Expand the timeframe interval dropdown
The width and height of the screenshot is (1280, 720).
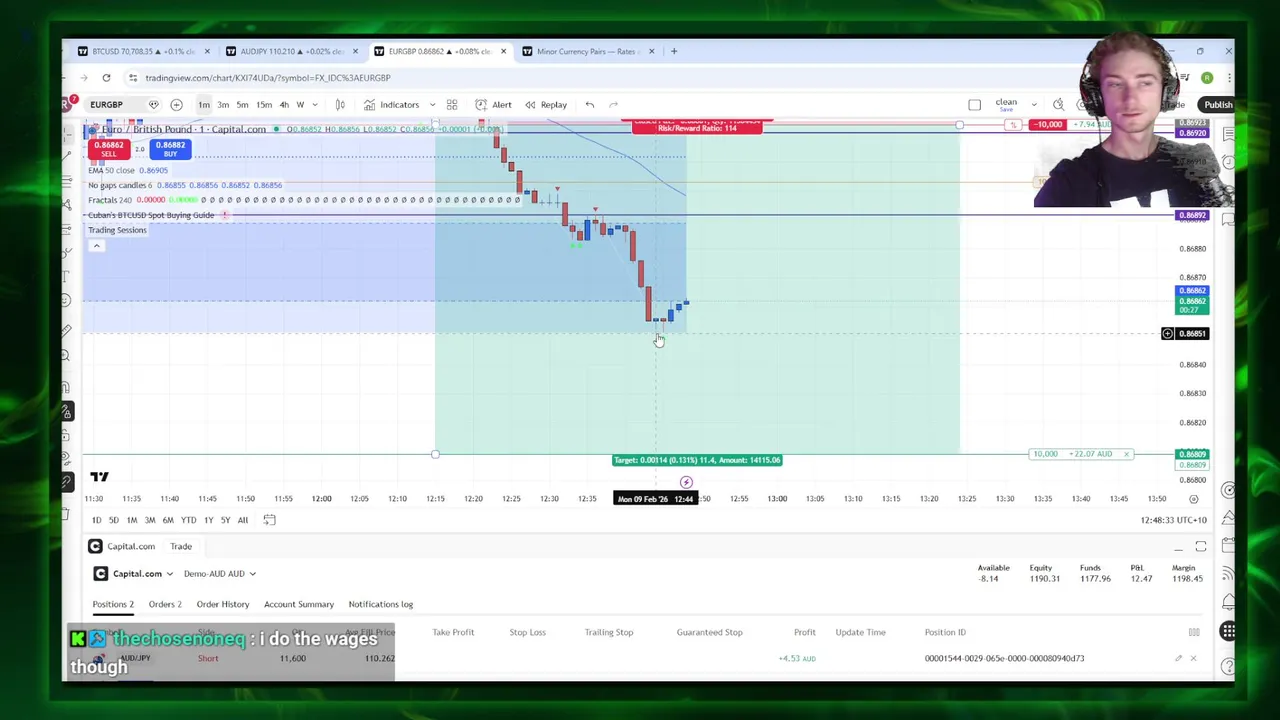[x=315, y=104]
